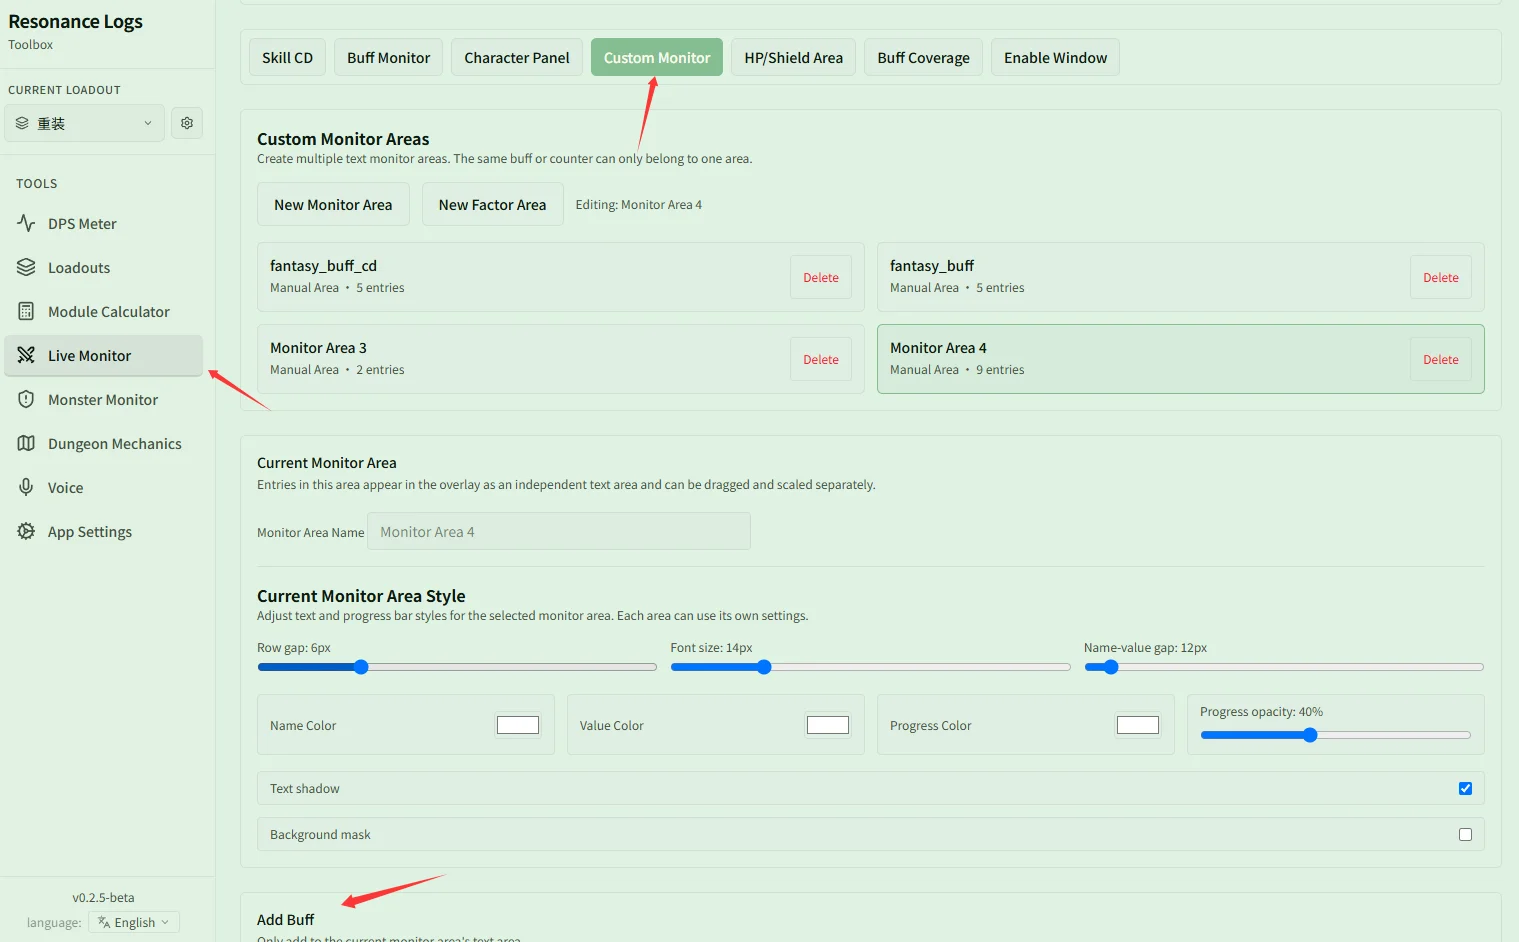Switch to the Buff Coverage tab
The height and width of the screenshot is (942, 1519).
pyautogui.click(x=923, y=57)
